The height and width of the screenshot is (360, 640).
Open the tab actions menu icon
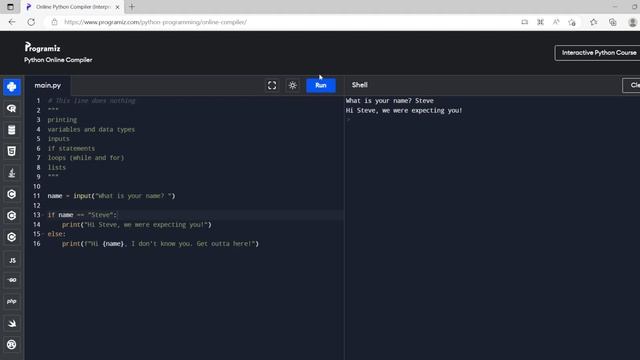coord(10,7)
